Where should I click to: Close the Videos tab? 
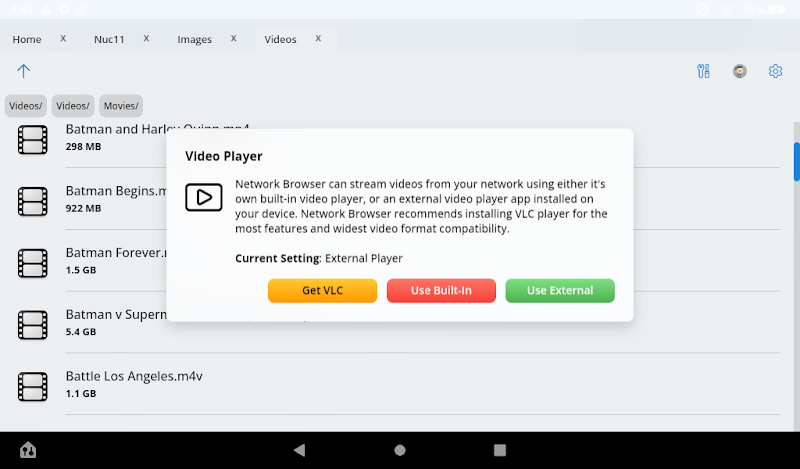318,38
